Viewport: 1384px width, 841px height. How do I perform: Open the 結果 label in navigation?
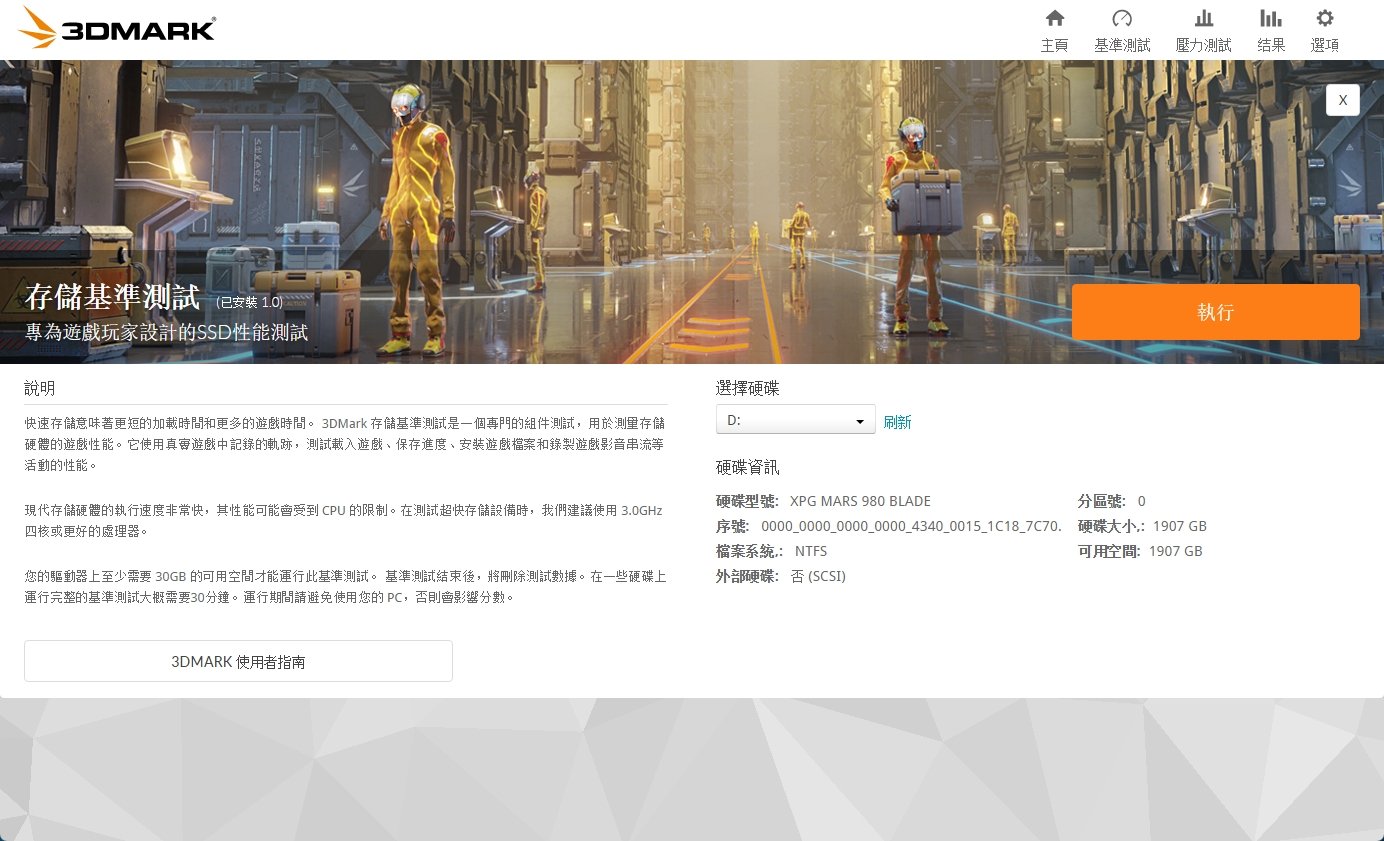pyautogui.click(x=1271, y=45)
